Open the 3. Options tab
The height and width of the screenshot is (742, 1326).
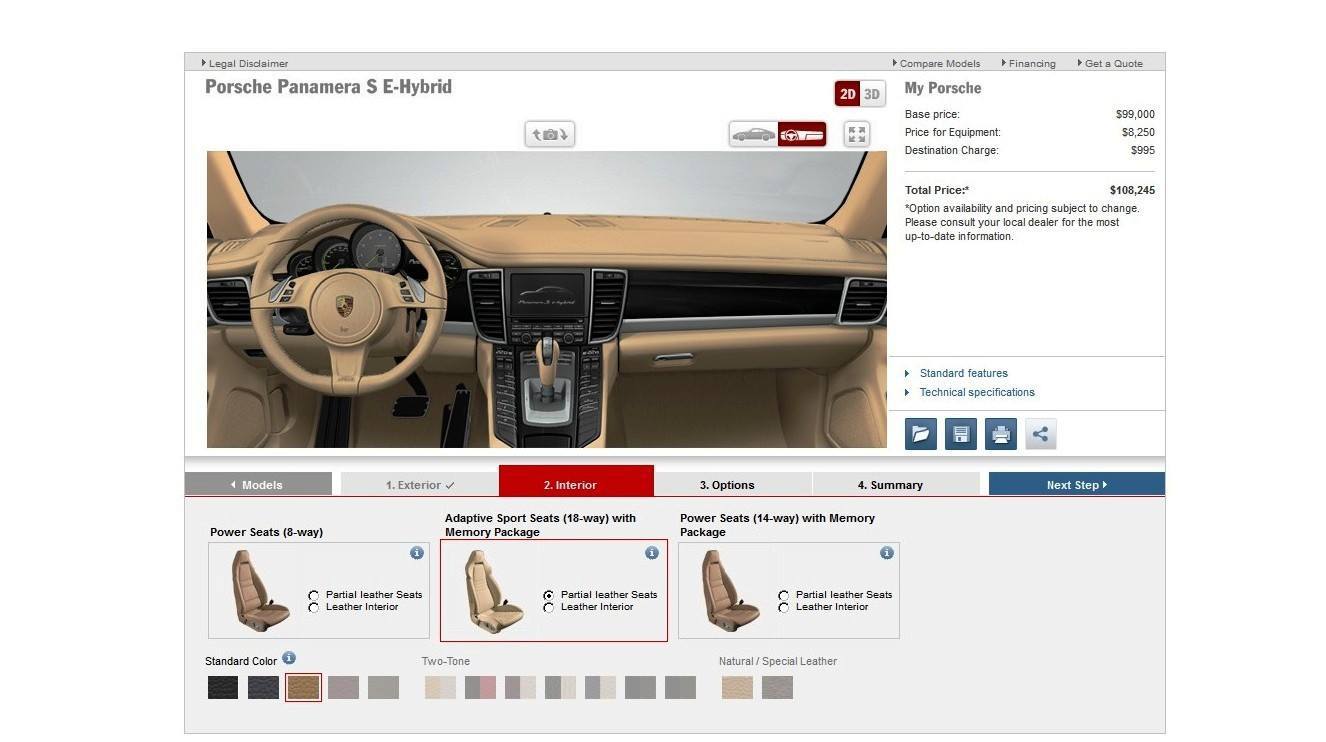[733, 484]
